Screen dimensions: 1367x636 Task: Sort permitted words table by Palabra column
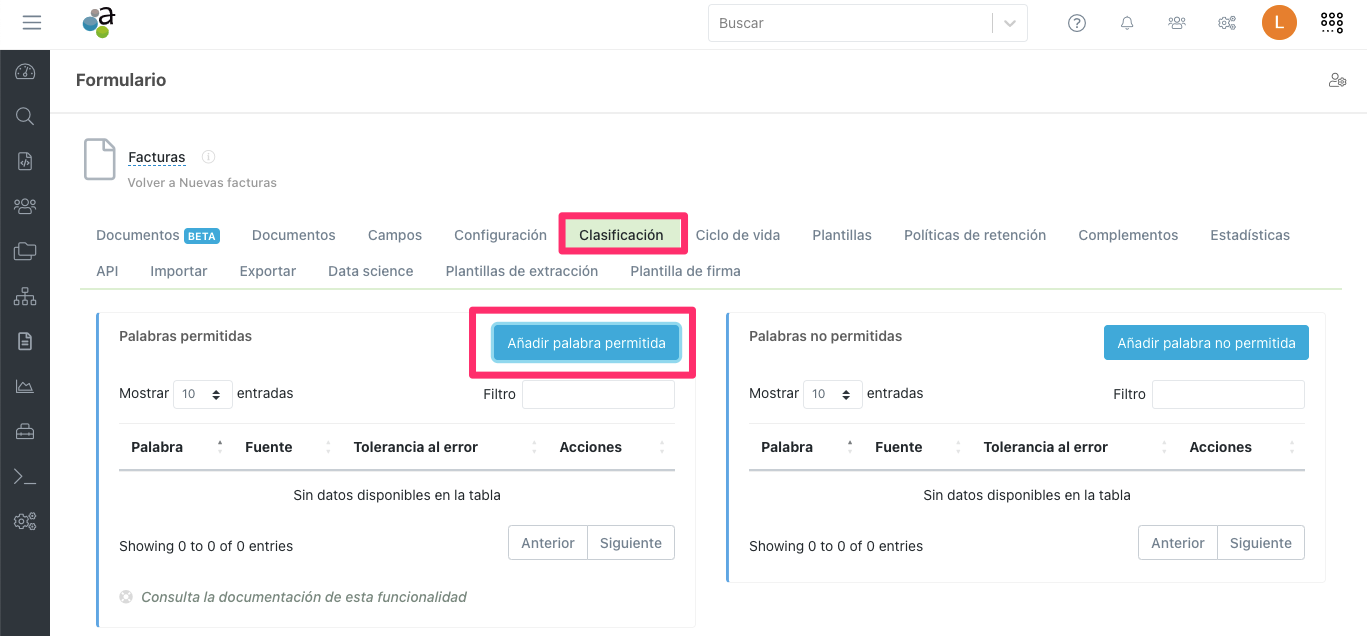click(x=157, y=447)
